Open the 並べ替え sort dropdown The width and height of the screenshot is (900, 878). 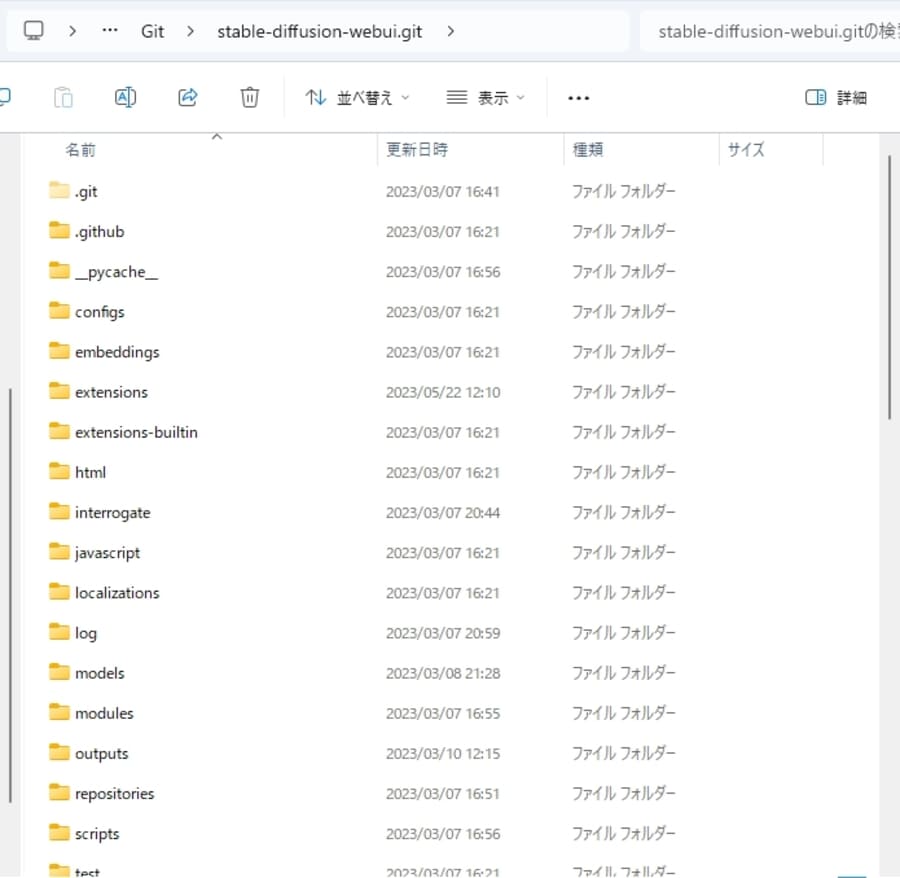click(x=357, y=98)
